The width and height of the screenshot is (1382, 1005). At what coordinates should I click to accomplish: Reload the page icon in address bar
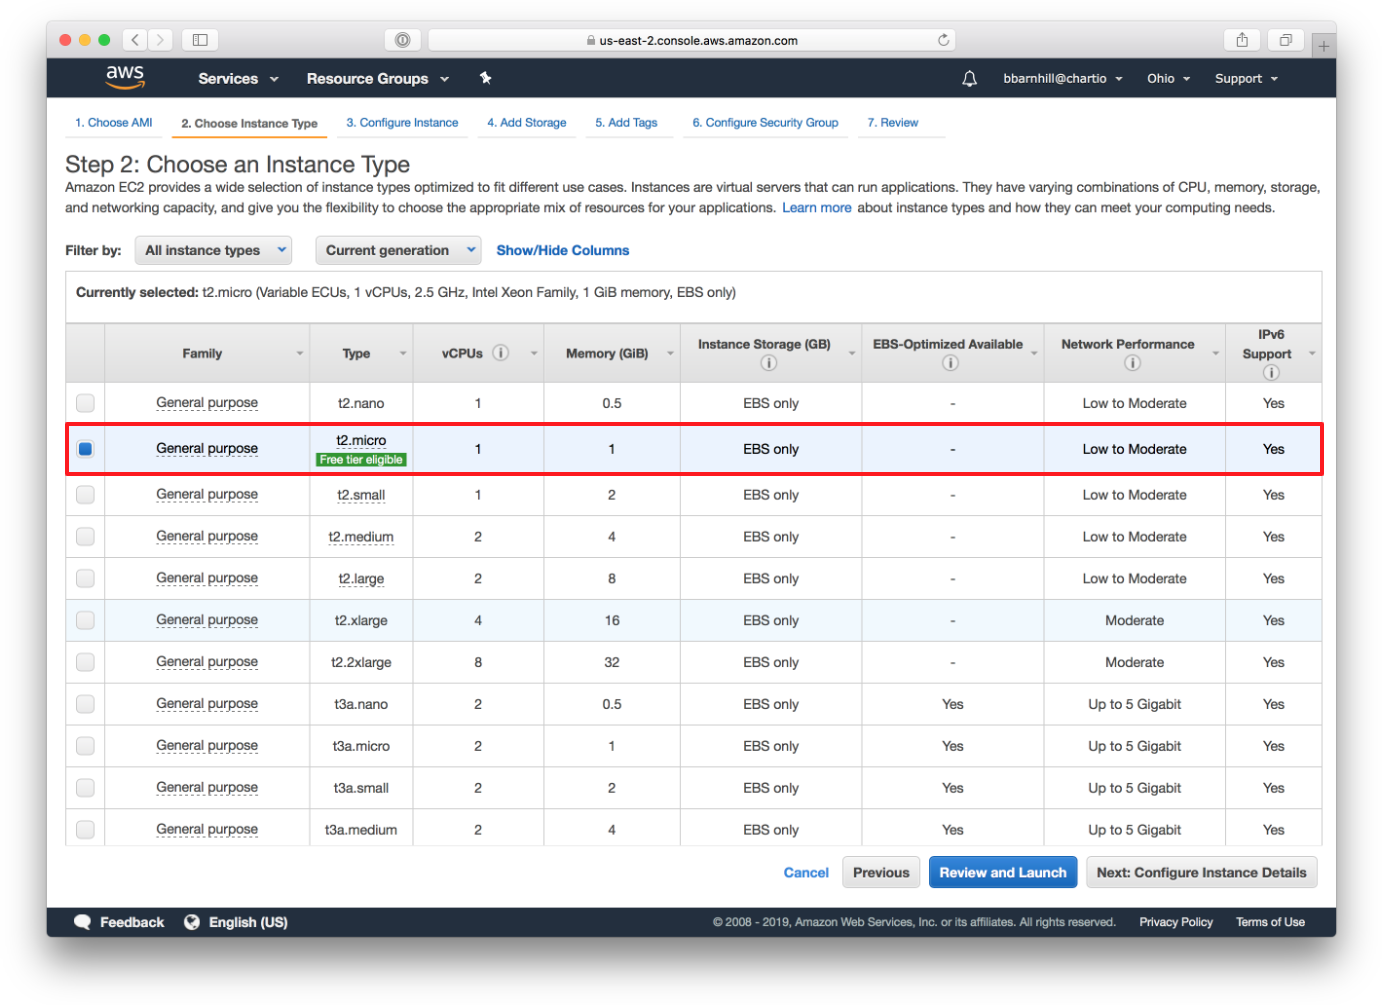click(x=943, y=40)
